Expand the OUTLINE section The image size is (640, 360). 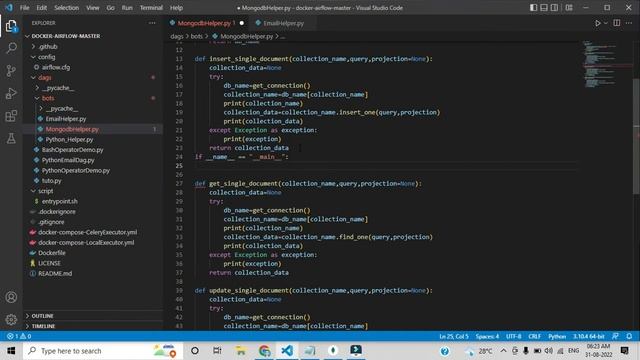[x=42, y=316]
